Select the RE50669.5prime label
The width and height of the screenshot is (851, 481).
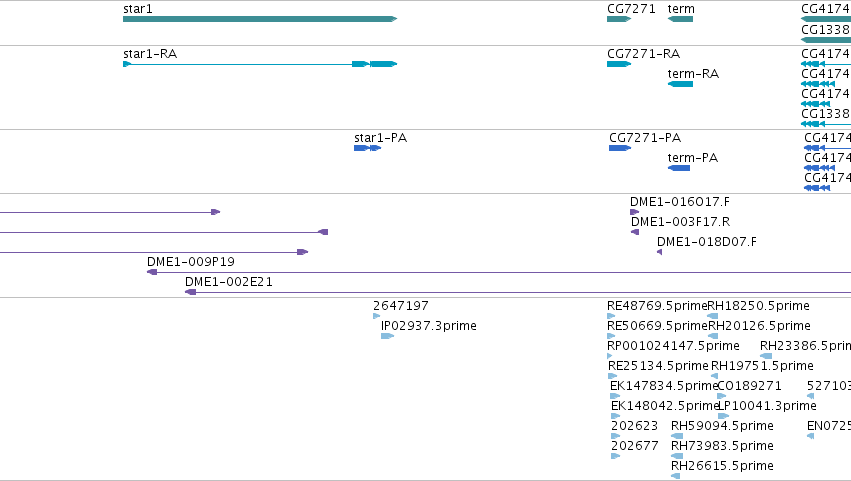coord(657,326)
